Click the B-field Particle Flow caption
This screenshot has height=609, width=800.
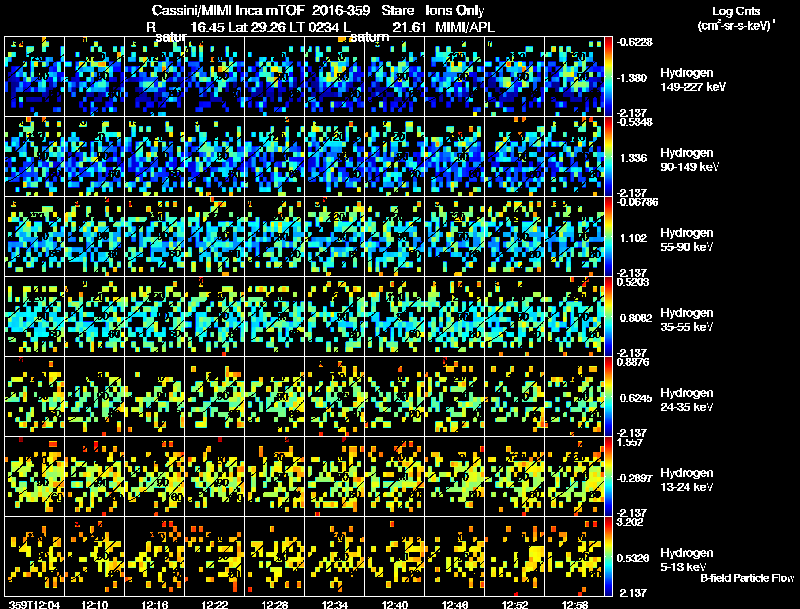747,578
